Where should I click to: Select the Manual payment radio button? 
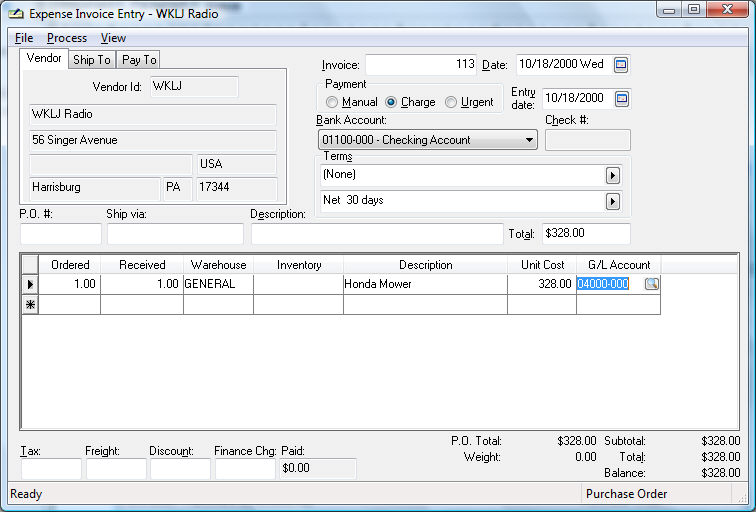tap(332, 102)
